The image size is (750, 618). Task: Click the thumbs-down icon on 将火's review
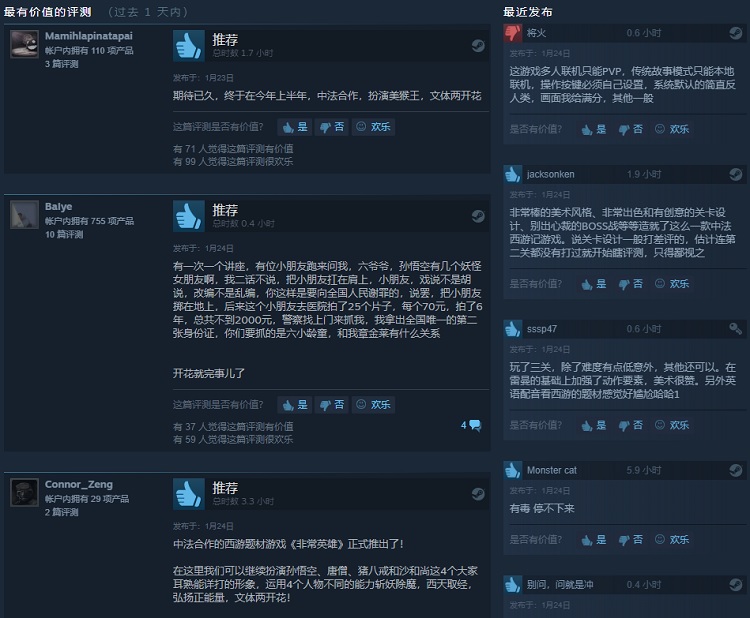coord(513,33)
